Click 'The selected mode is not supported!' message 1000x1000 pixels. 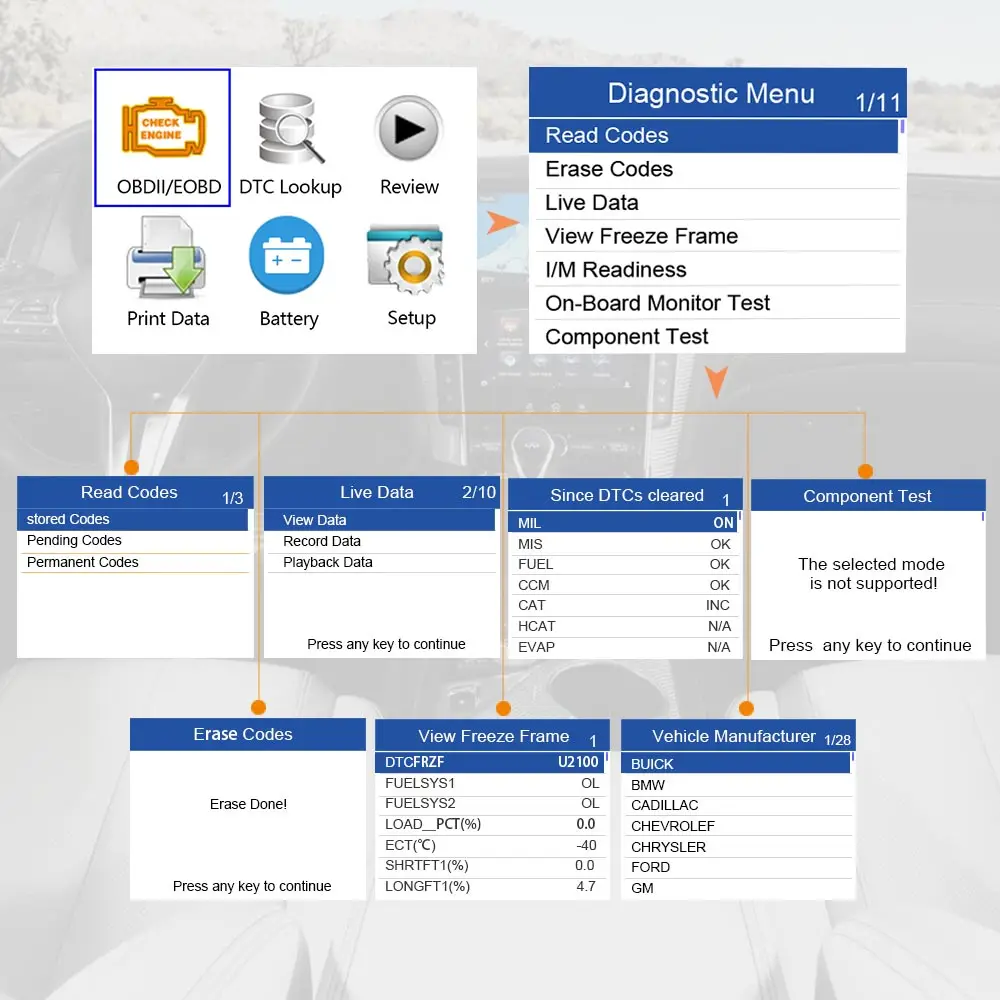coord(872,574)
